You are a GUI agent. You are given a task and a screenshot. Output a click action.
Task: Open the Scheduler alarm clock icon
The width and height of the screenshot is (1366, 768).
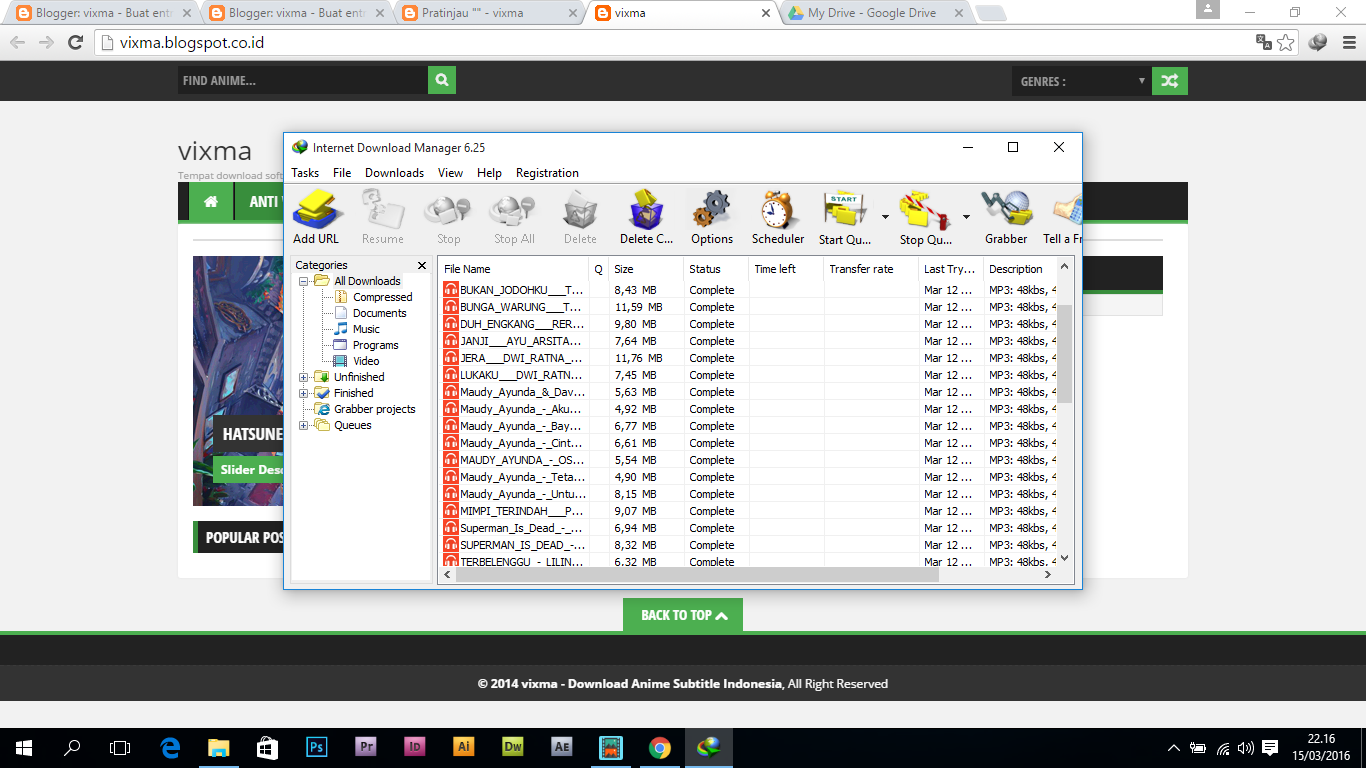777,209
